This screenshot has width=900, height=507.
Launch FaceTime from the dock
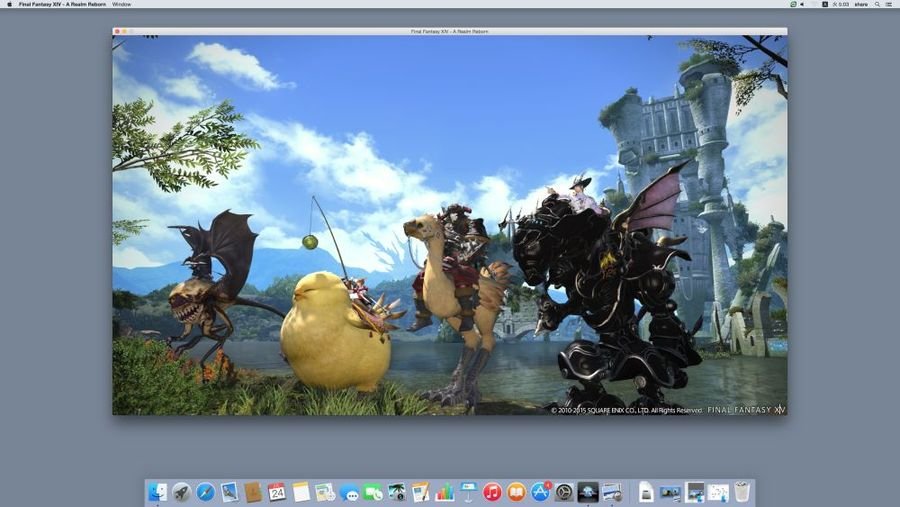373,492
